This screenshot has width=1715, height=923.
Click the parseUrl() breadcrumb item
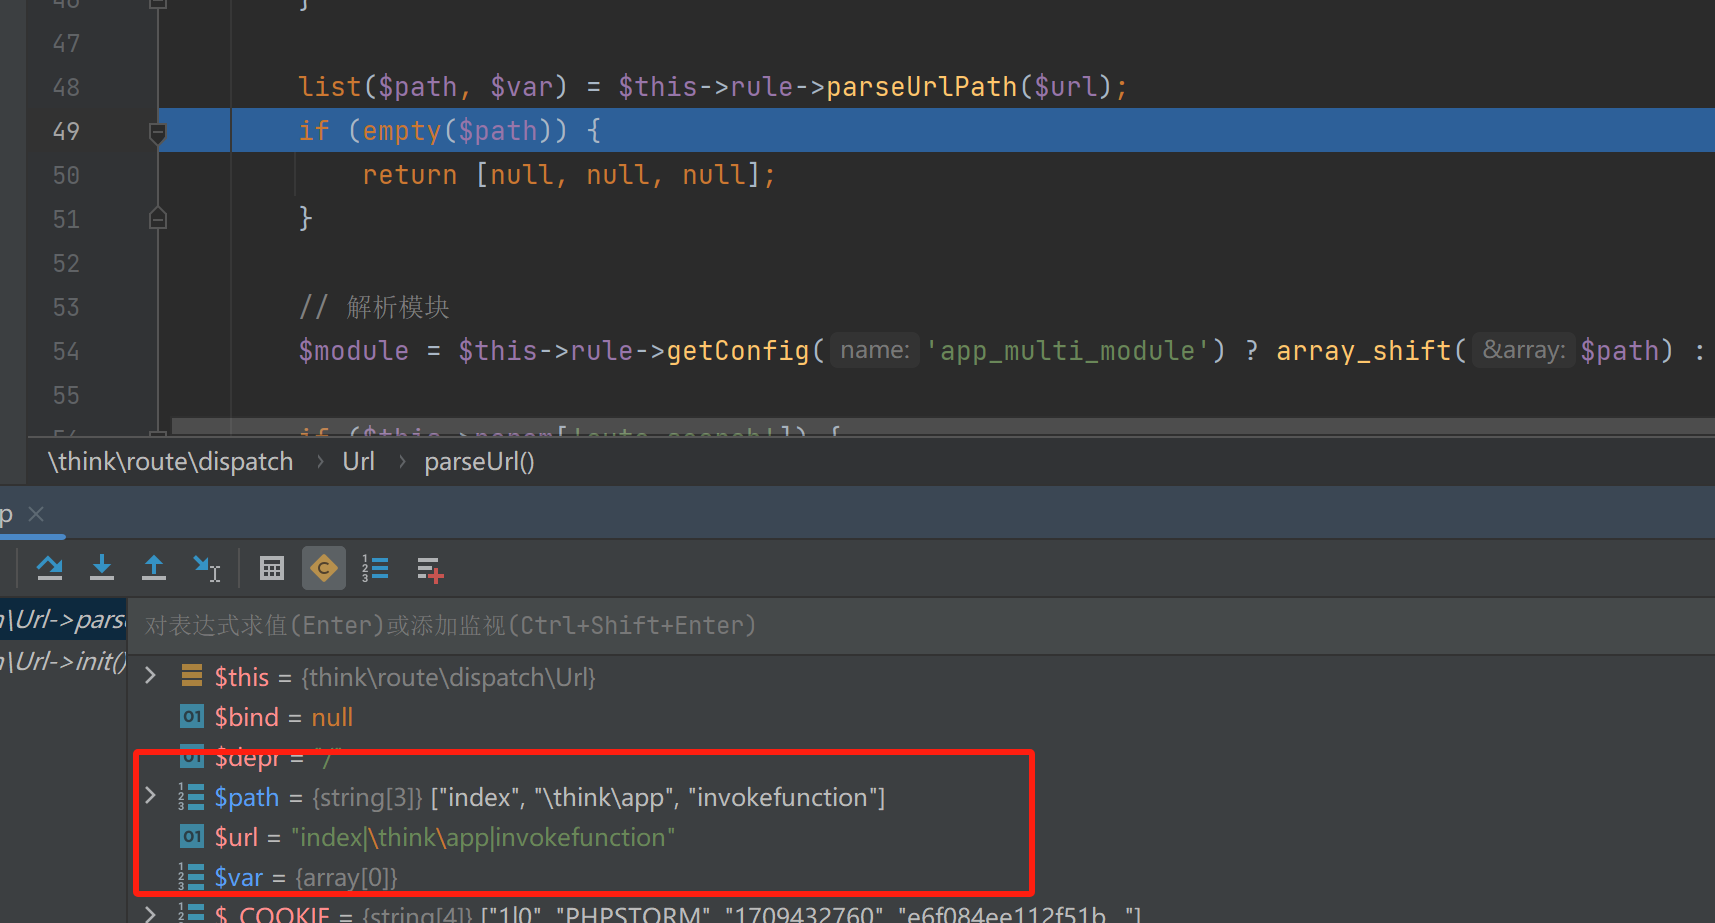pyautogui.click(x=479, y=462)
